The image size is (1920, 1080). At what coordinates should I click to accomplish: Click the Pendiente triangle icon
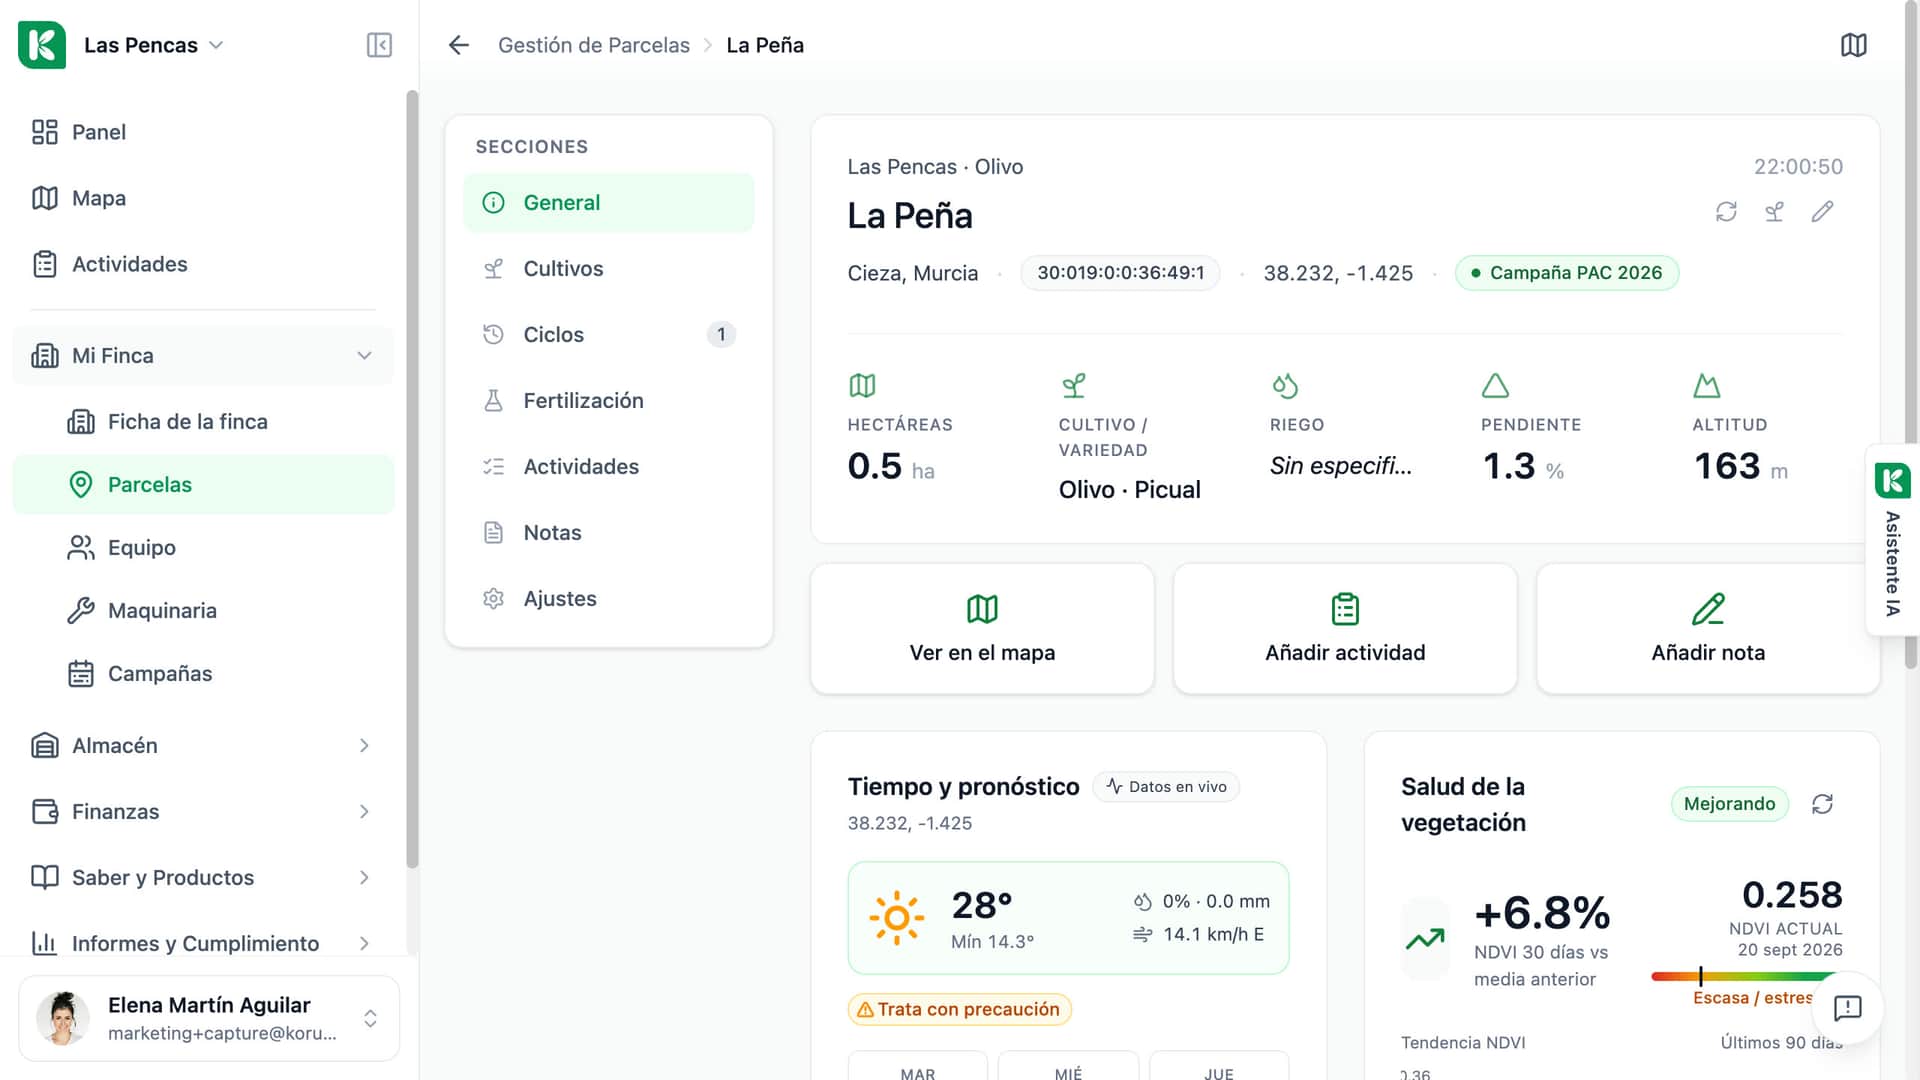(x=1495, y=385)
